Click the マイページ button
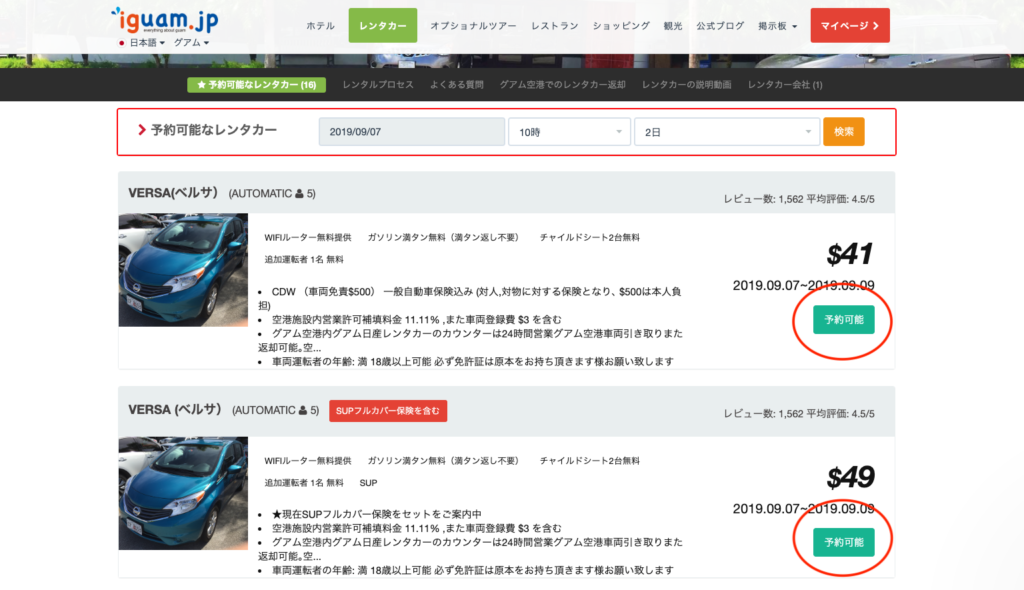Screen dimensions: 1024x590 [850, 25]
